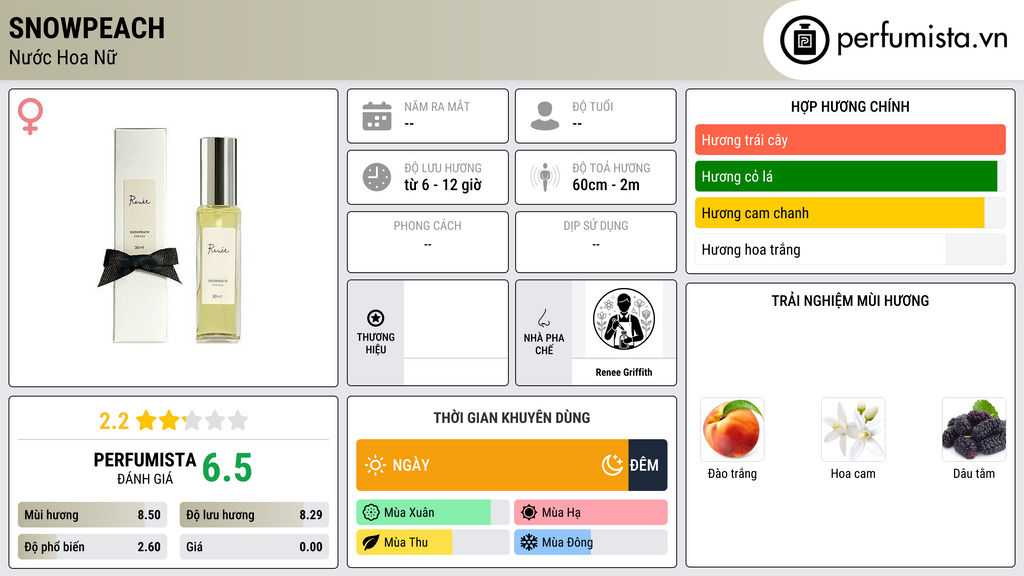Viewport: 1024px width, 576px height.
Task: Click the Độ phổ biến 2.60 score bar
Action: [93, 547]
